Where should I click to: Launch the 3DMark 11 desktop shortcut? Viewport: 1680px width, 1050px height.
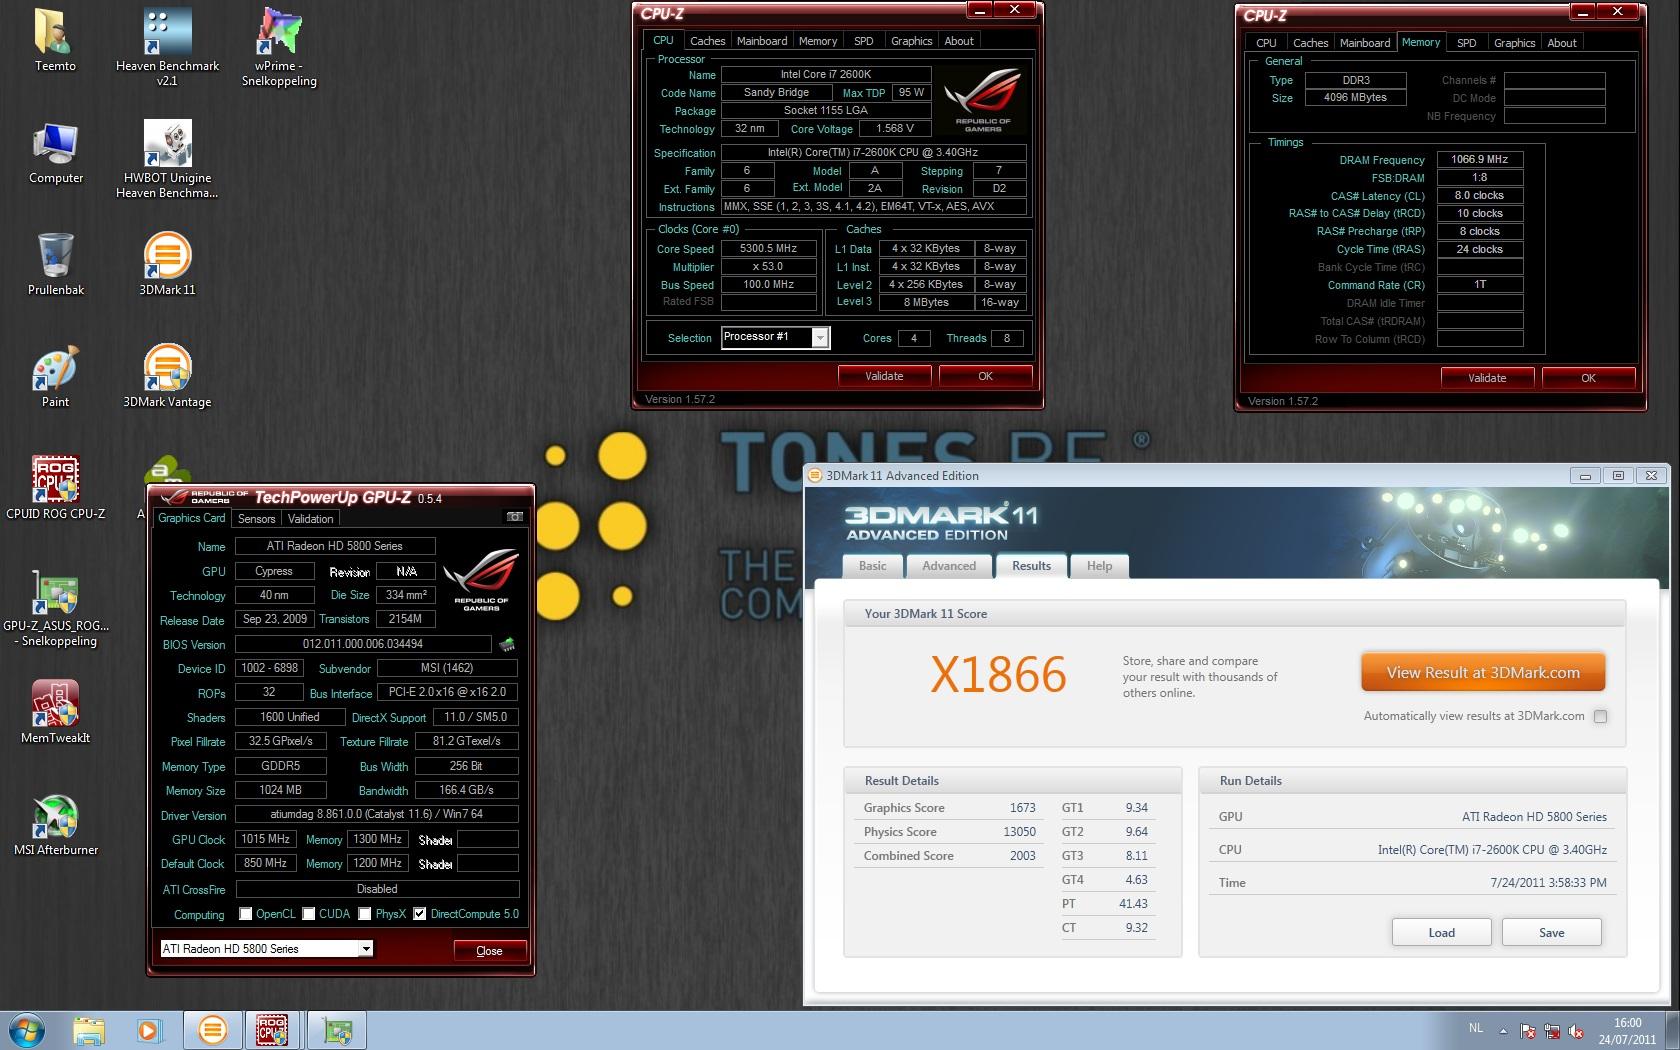(x=167, y=264)
